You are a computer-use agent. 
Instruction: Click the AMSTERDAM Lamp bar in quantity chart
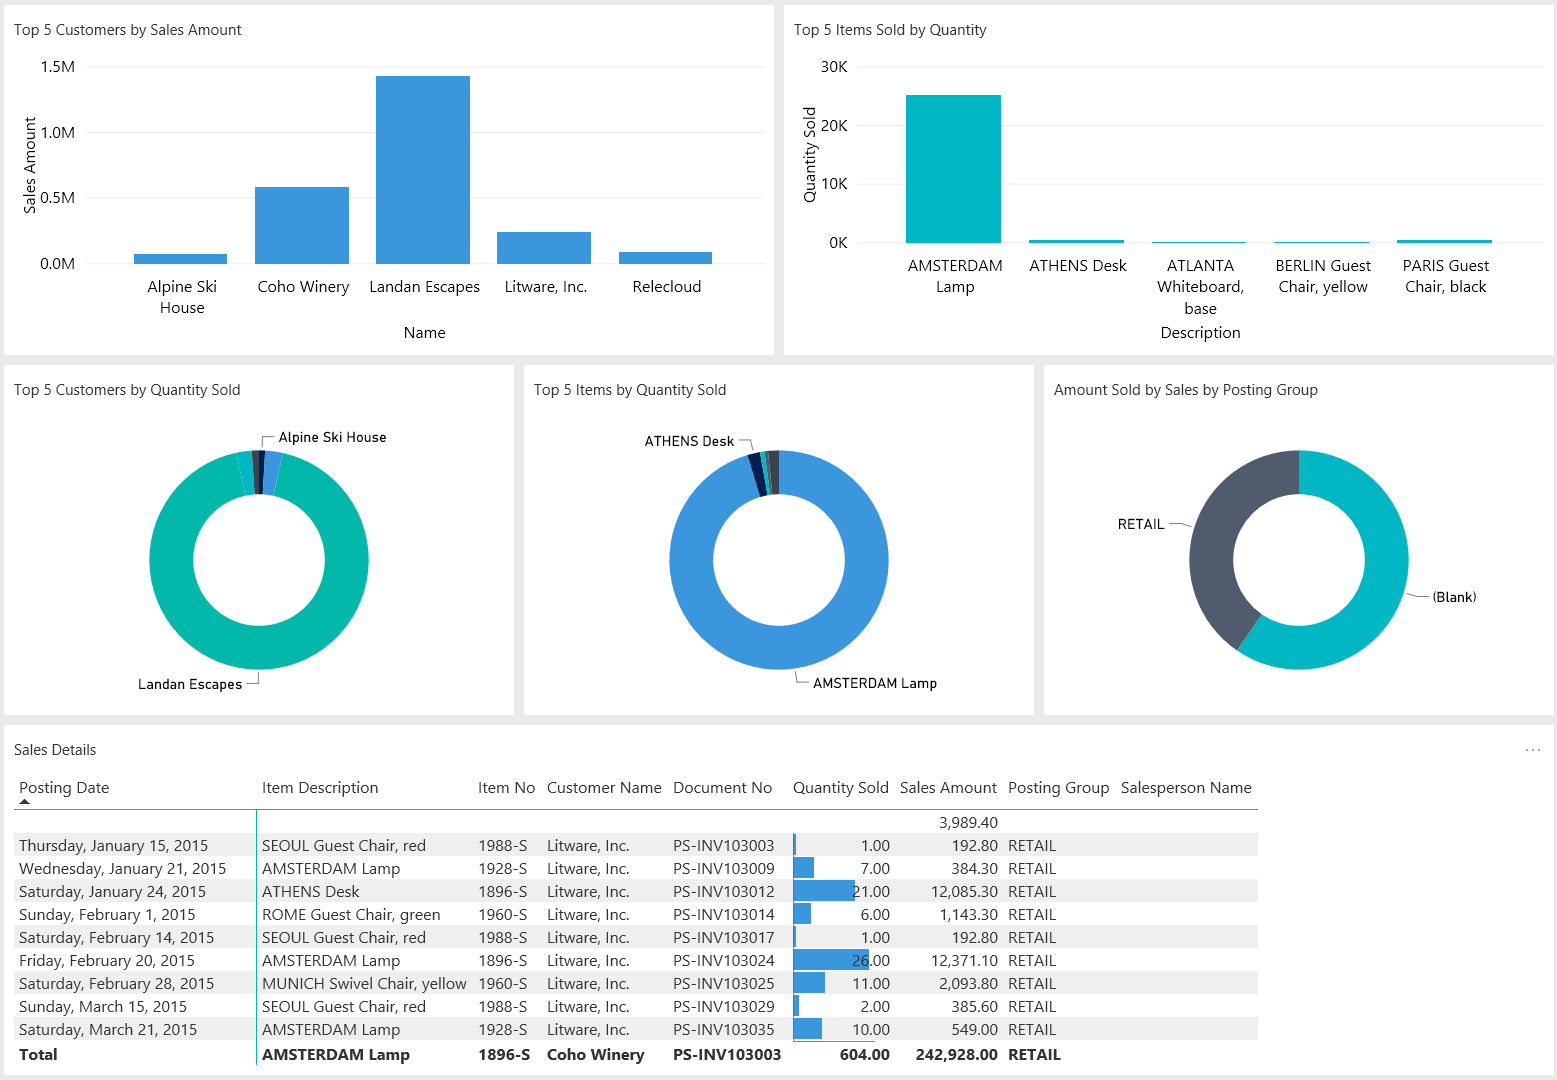[953, 168]
